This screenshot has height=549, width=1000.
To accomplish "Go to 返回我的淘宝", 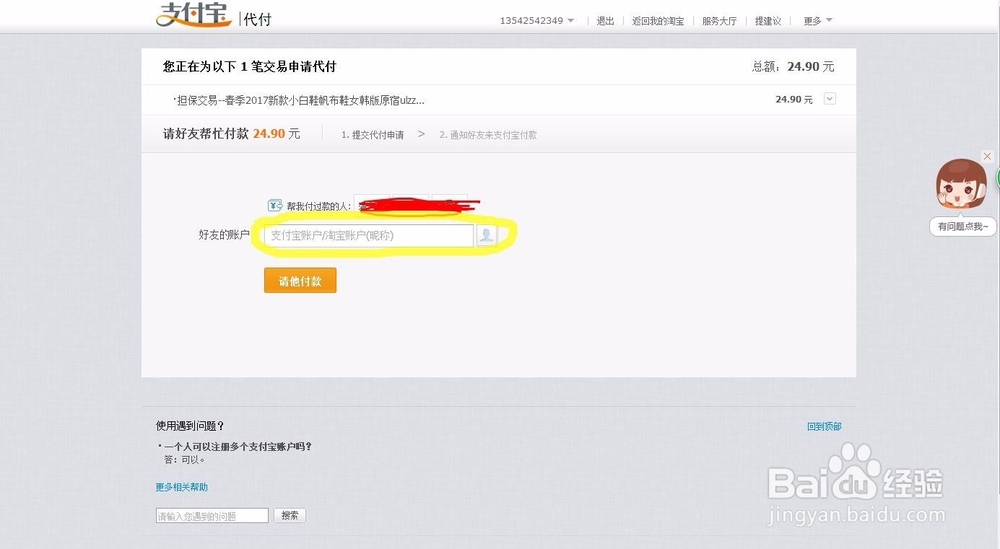I will (658, 21).
